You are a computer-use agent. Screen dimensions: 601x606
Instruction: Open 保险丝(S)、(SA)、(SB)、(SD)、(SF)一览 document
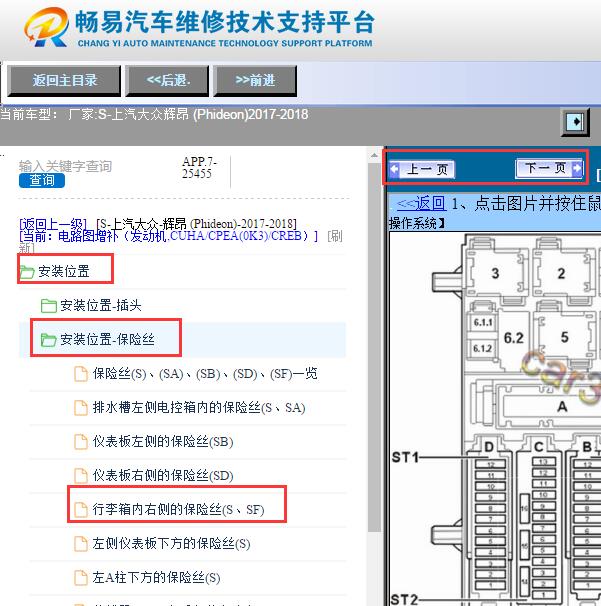205,373
